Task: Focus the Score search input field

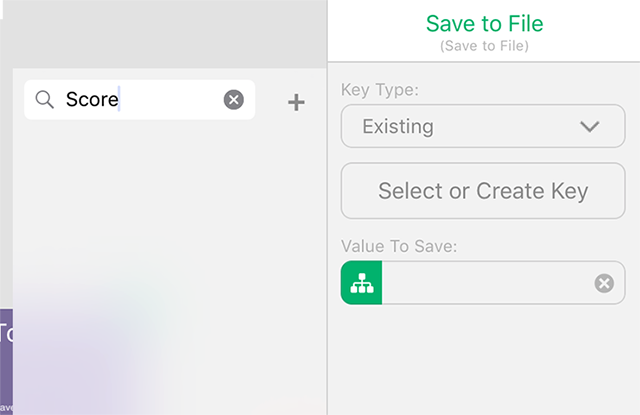Action: click(x=140, y=100)
